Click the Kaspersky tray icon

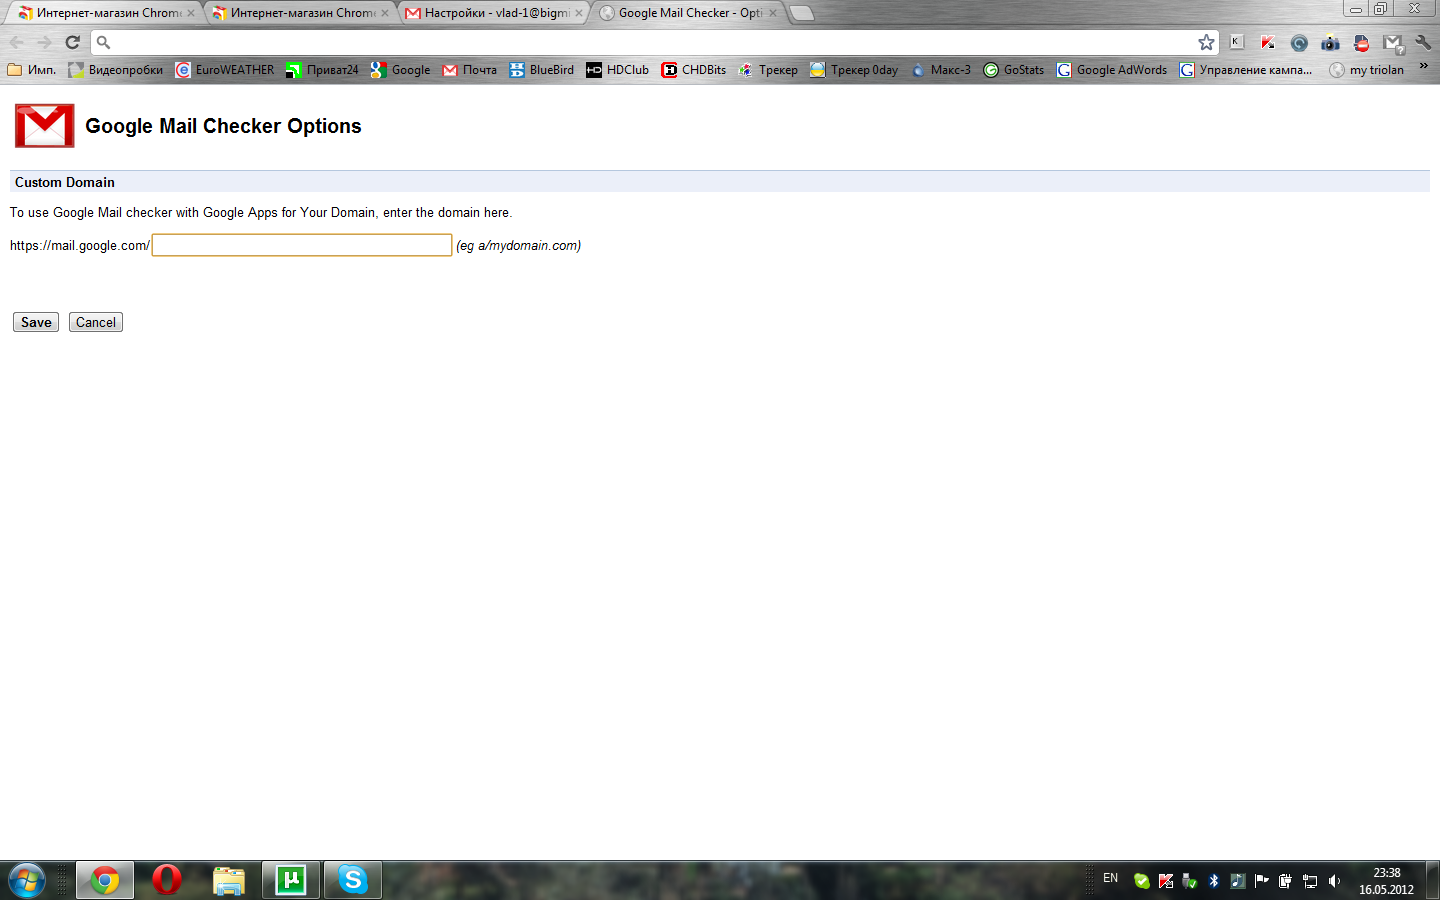1165,881
